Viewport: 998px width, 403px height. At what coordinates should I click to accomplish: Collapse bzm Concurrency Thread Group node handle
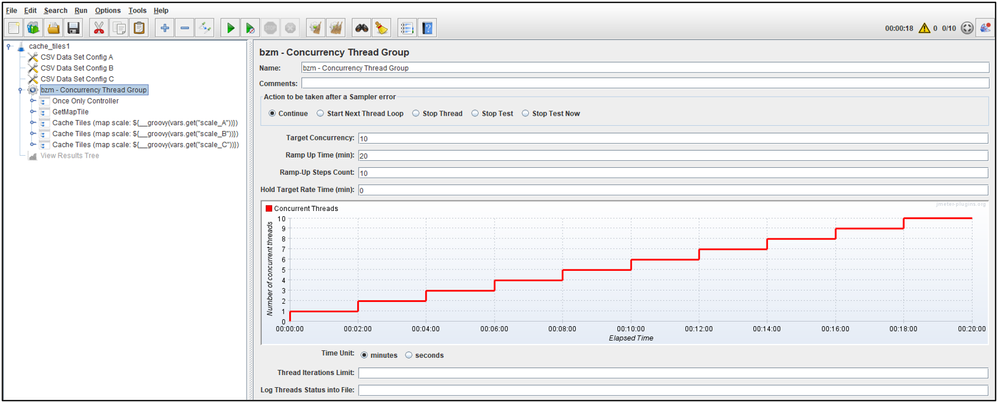(20, 90)
